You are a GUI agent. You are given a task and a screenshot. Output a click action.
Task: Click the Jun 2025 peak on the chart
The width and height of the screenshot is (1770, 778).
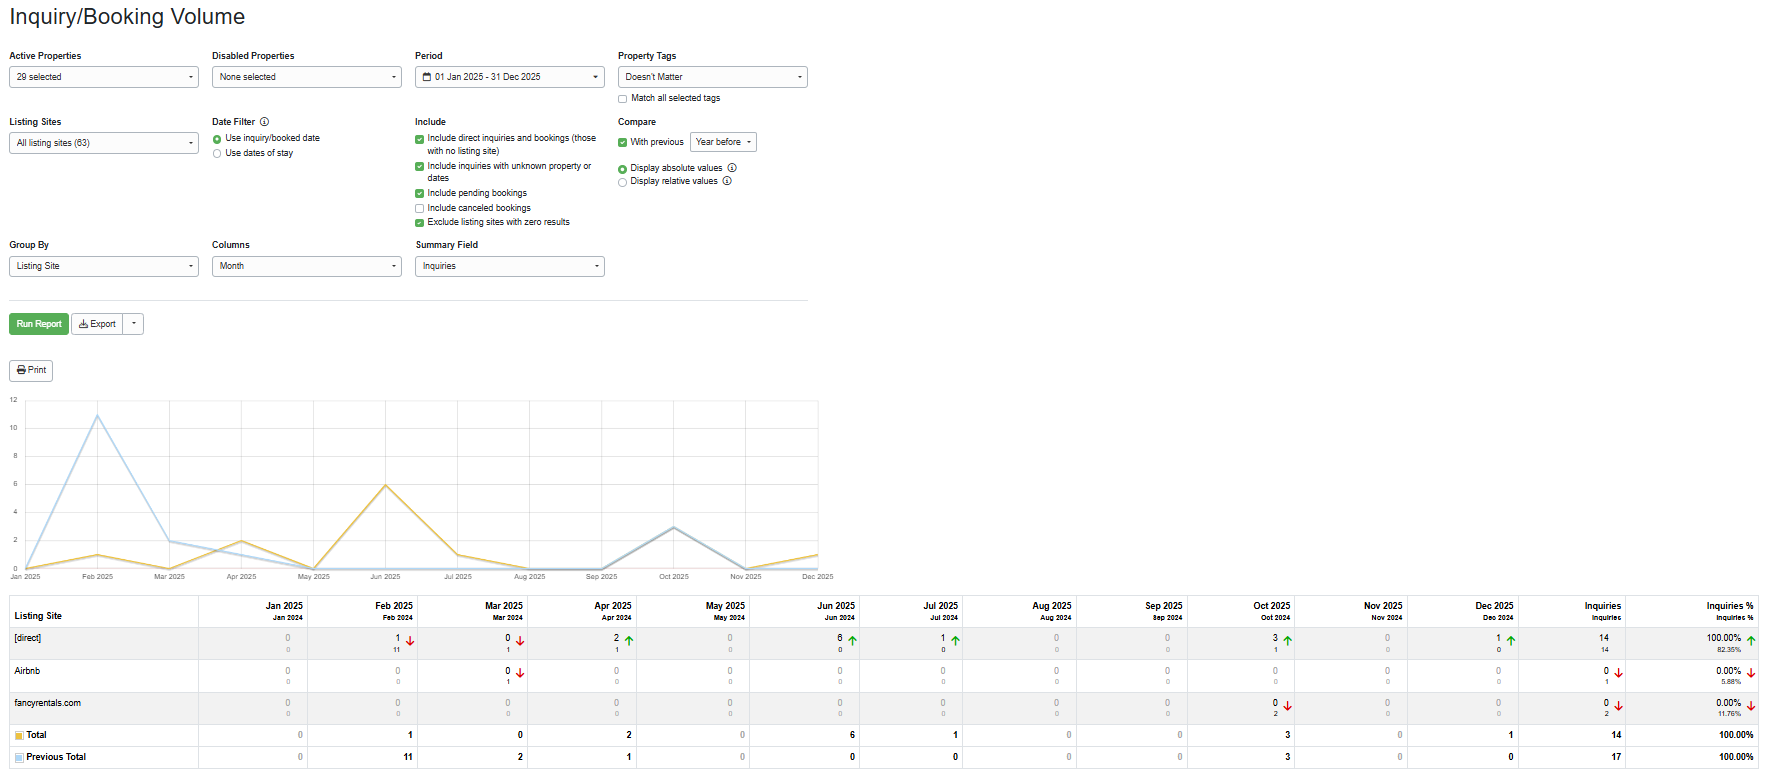385,485
